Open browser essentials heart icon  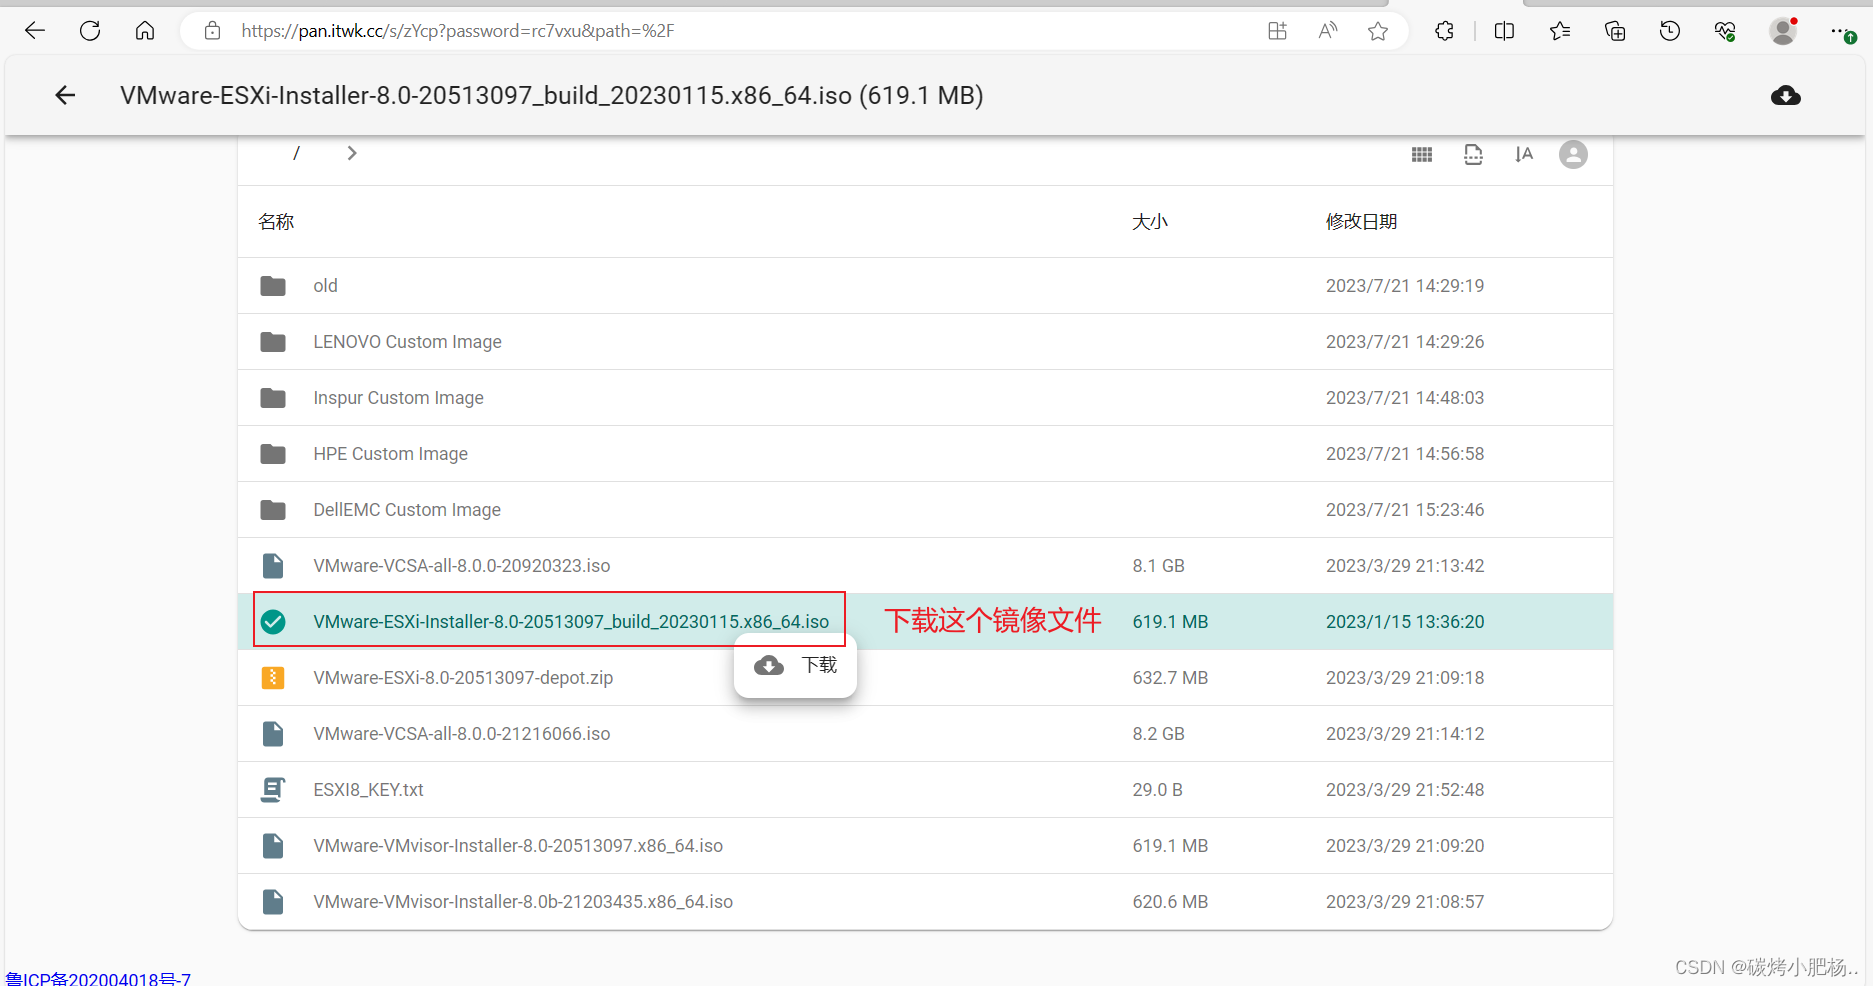tap(1725, 31)
